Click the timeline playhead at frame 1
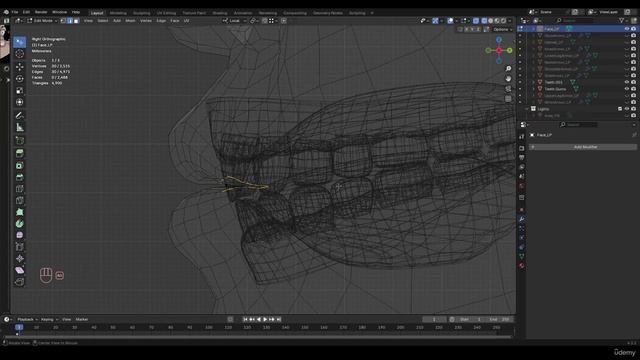Viewport: 640px width, 360px height. [19, 327]
